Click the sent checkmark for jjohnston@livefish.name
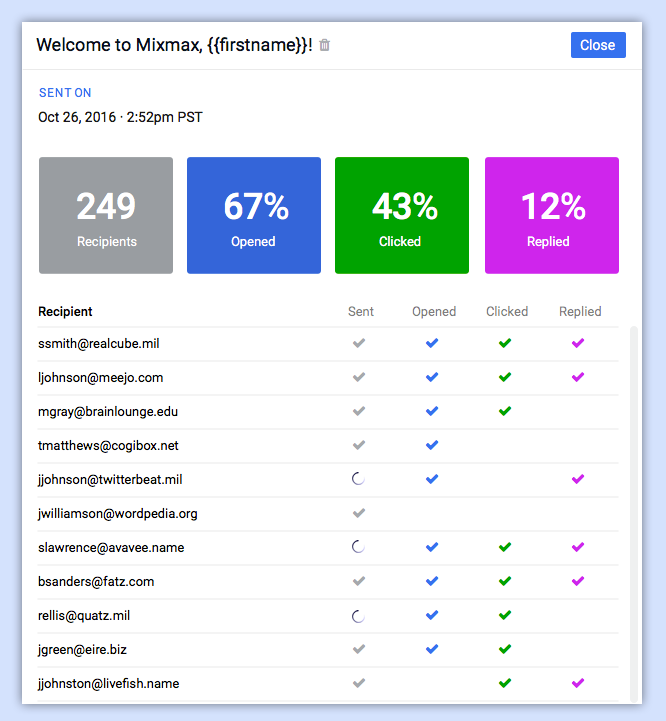The image size is (666, 721). tap(359, 683)
